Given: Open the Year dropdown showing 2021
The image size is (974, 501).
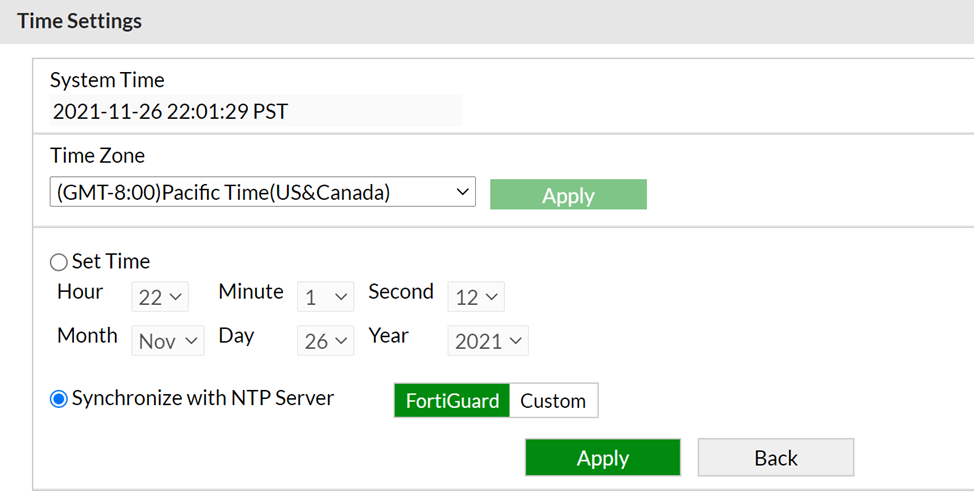Looking at the screenshot, I should (488, 341).
